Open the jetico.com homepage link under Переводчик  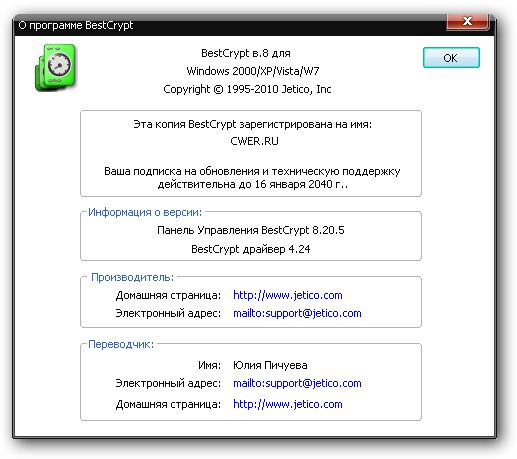coord(288,404)
